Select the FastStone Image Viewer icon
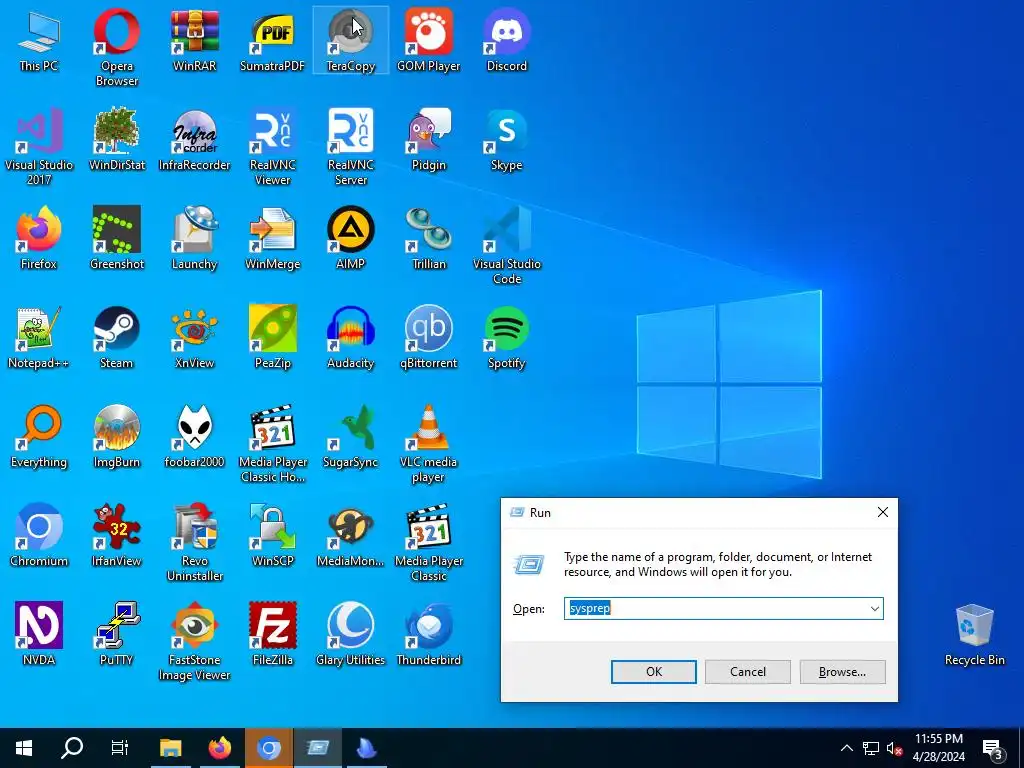The height and width of the screenshot is (768, 1024). (195, 643)
